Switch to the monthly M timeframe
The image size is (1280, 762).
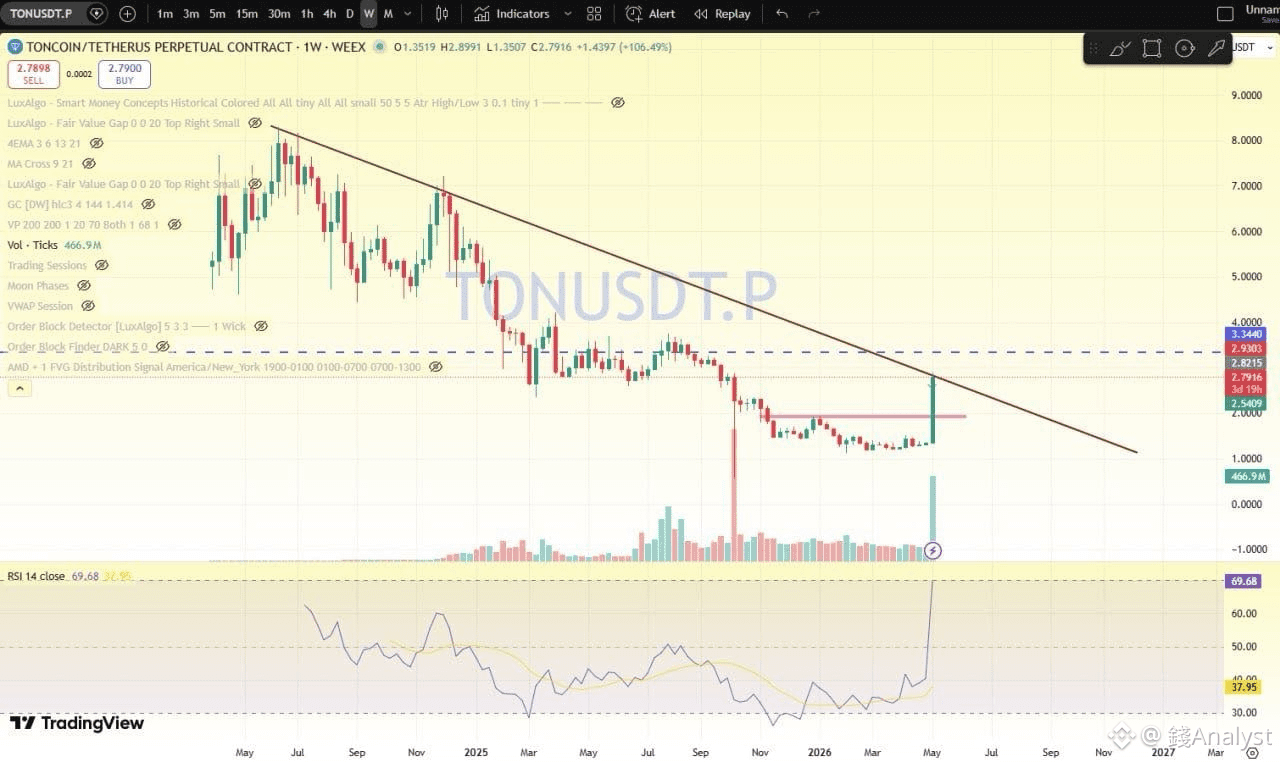(x=388, y=14)
